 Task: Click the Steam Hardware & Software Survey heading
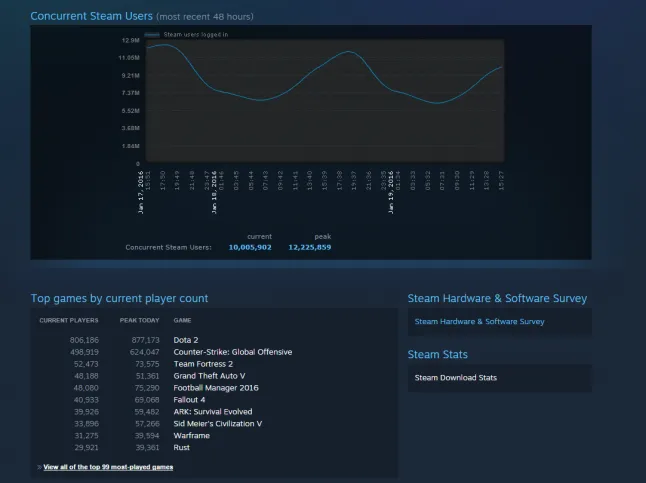tap(497, 298)
